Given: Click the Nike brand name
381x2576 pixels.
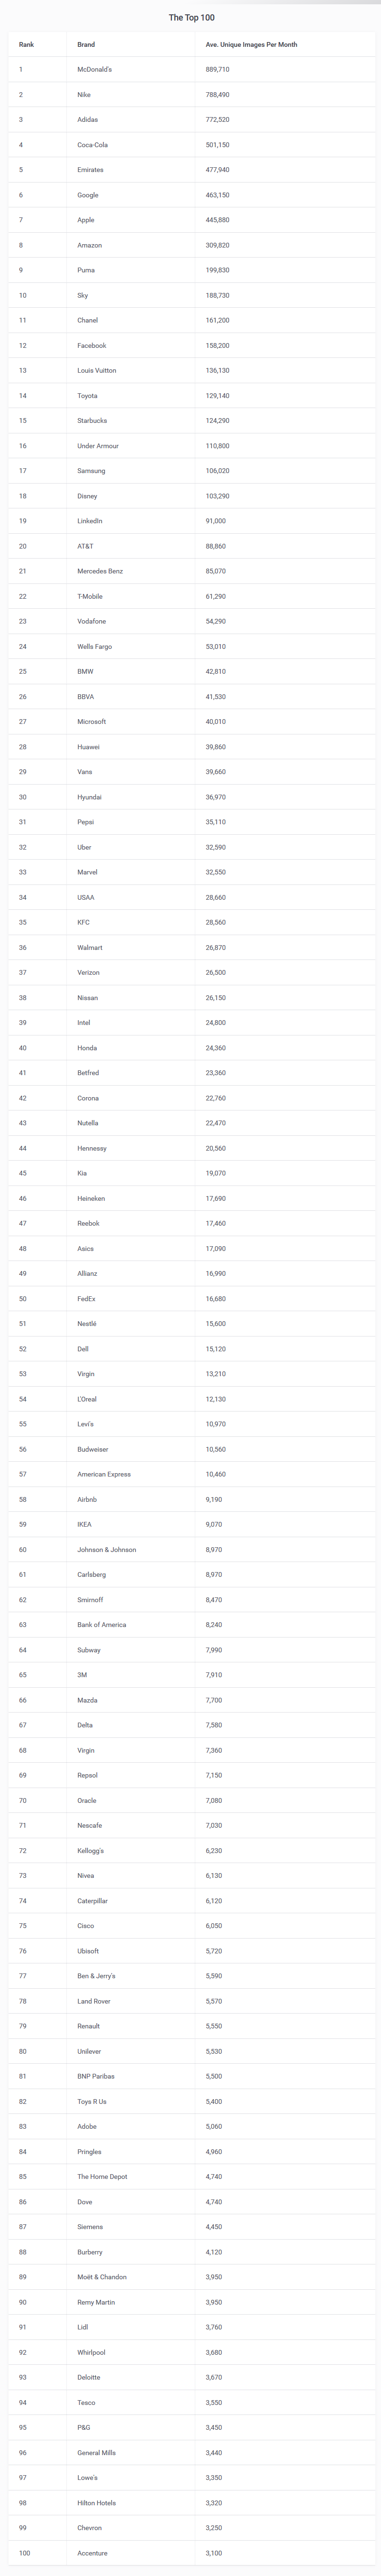Looking at the screenshot, I should tap(84, 95).
